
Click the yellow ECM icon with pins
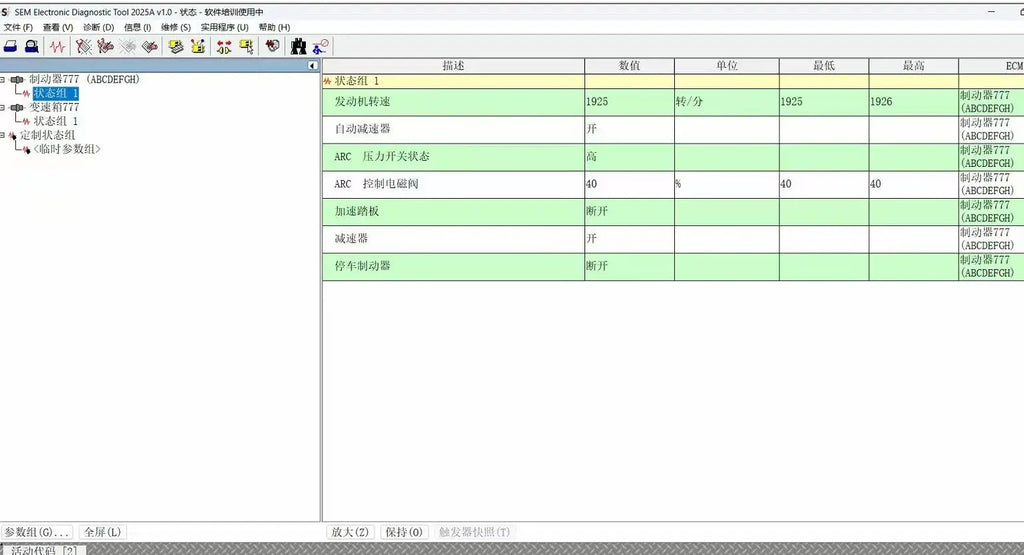click(198, 46)
